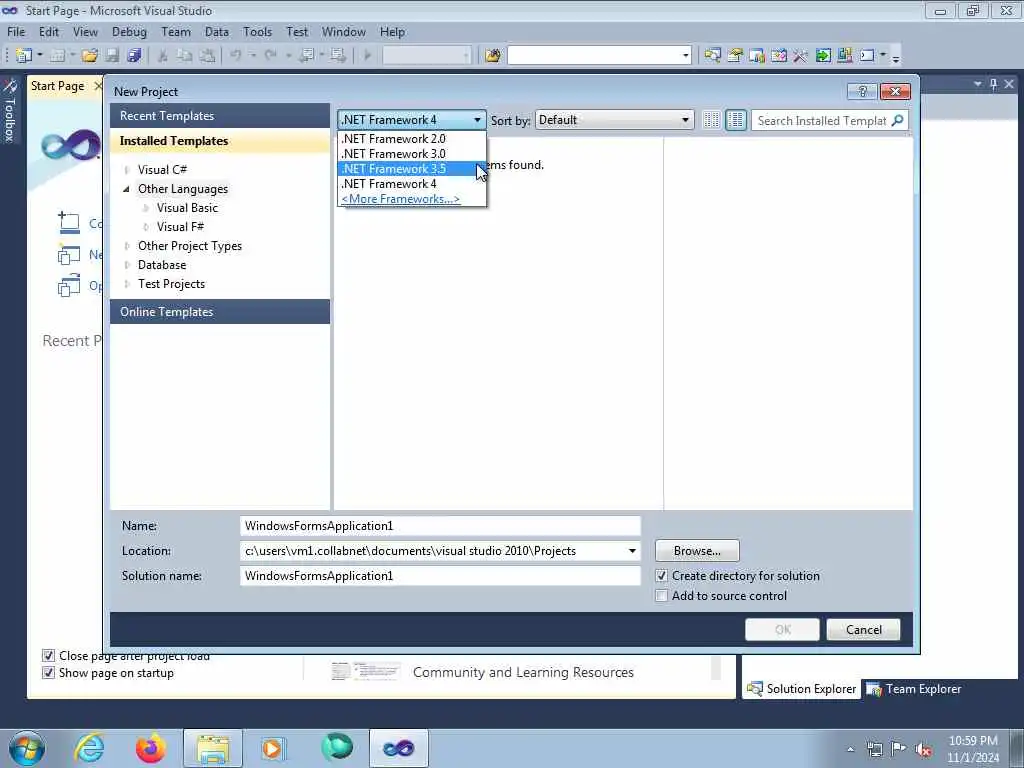Screen dimensions: 1024x768
Task: Click the Paste toolbar icon
Action: [207, 56]
